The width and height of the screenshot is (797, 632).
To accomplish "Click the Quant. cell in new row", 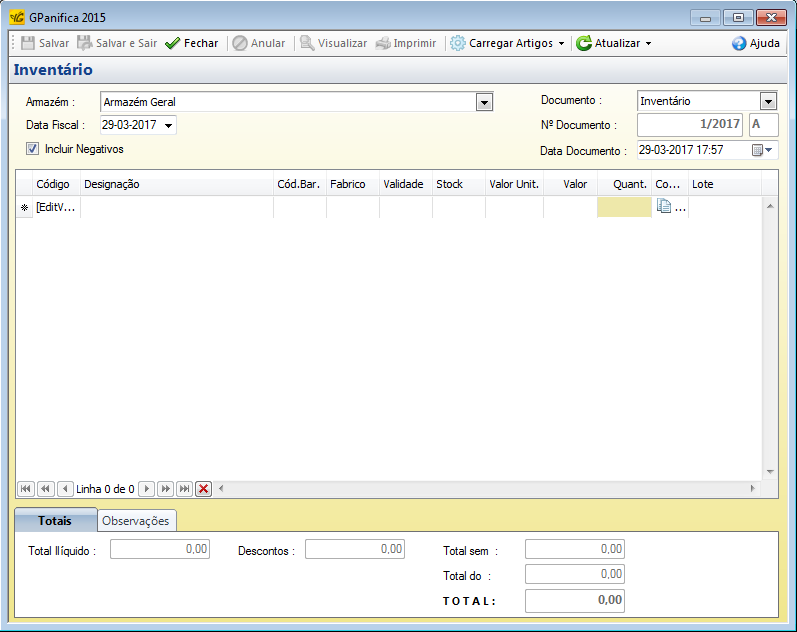I will tap(624, 207).
